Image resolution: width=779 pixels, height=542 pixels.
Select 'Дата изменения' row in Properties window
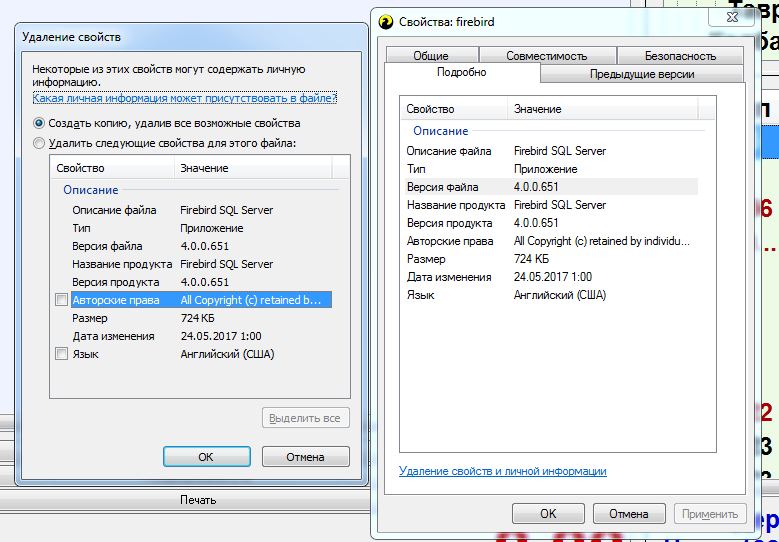coord(551,277)
